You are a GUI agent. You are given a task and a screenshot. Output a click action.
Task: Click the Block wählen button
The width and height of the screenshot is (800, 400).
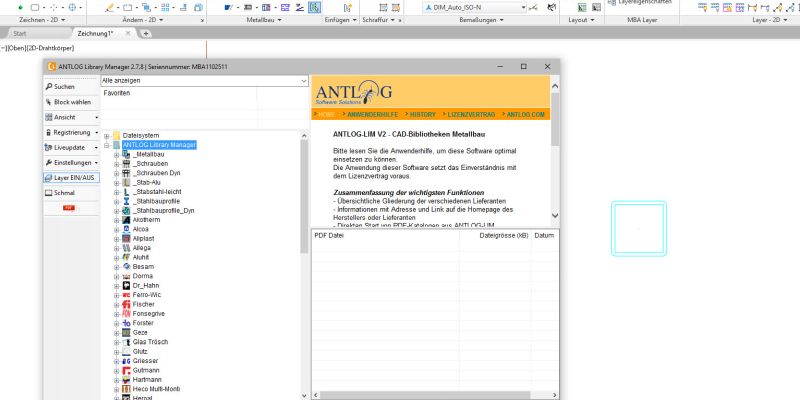point(71,102)
